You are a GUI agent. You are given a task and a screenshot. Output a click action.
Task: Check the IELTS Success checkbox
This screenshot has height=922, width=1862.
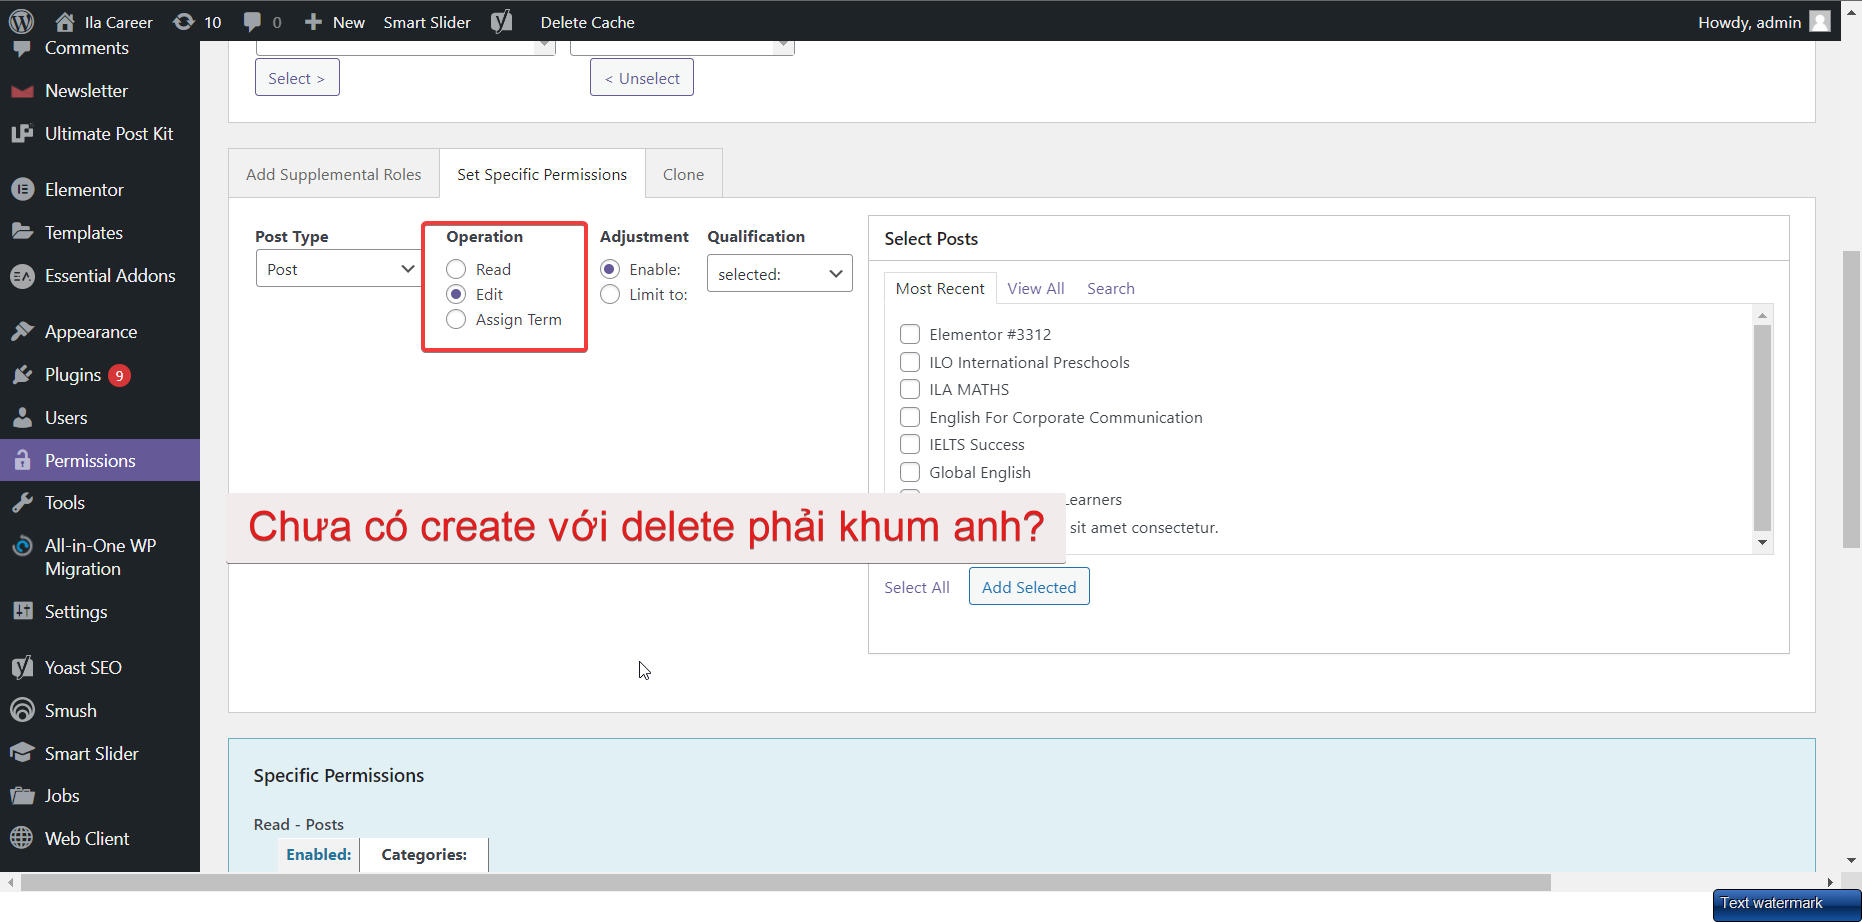910,444
